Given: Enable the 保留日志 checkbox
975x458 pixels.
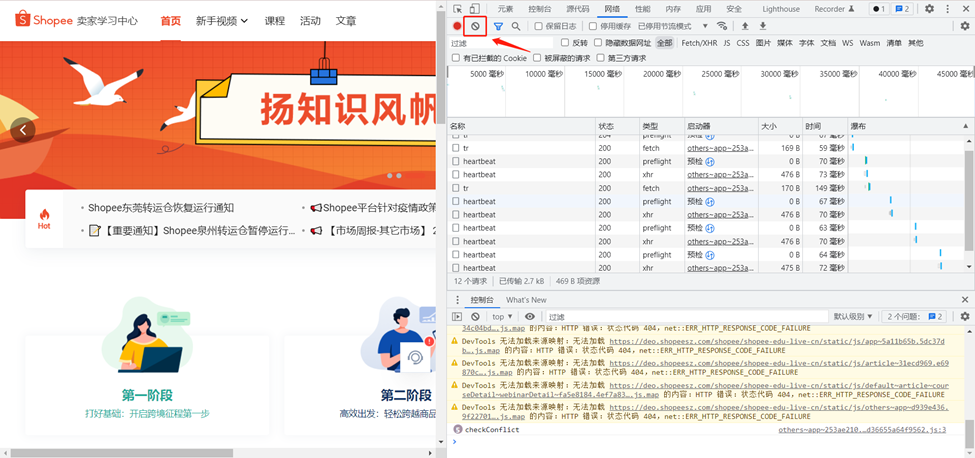Looking at the screenshot, I should pyautogui.click(x=539, y=26).
